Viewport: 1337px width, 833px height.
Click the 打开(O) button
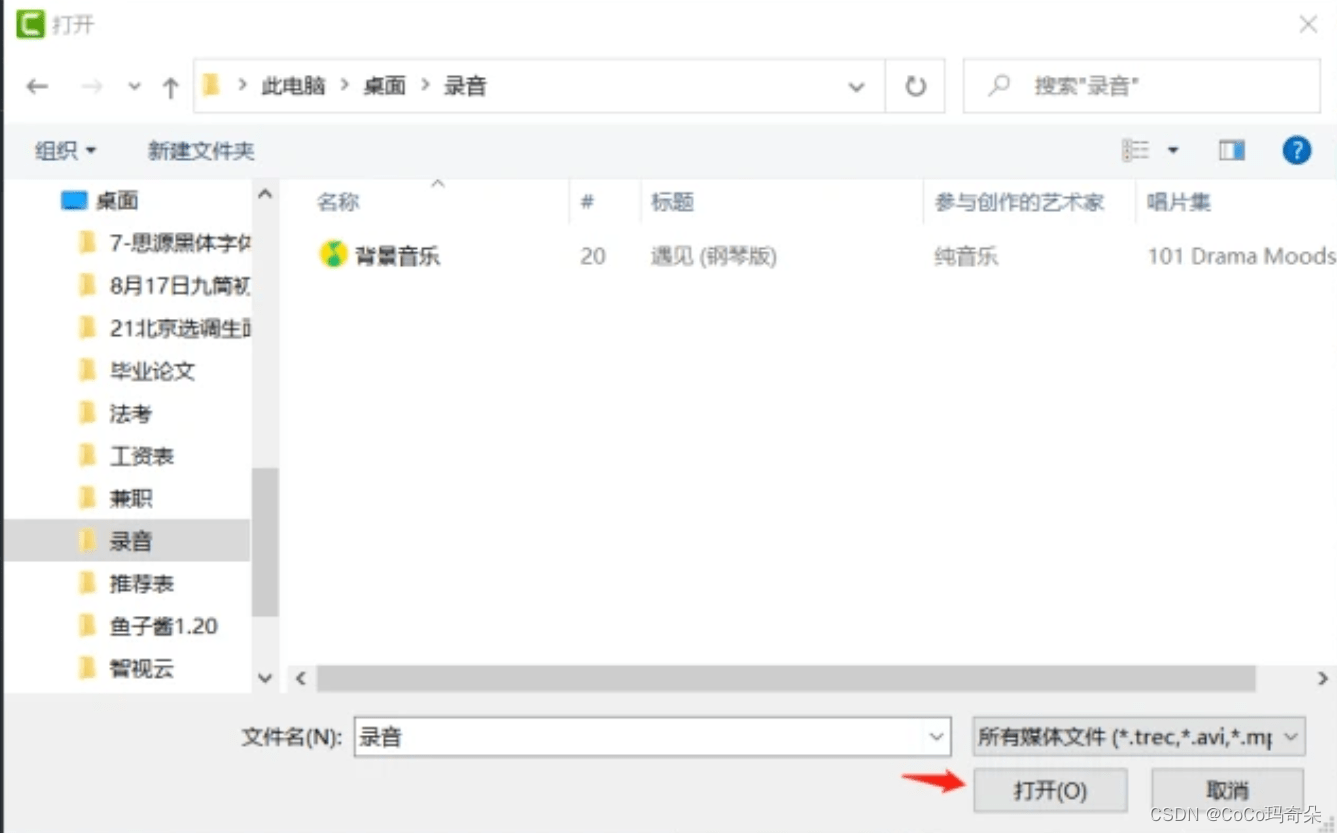click(x=1050, y=790)
